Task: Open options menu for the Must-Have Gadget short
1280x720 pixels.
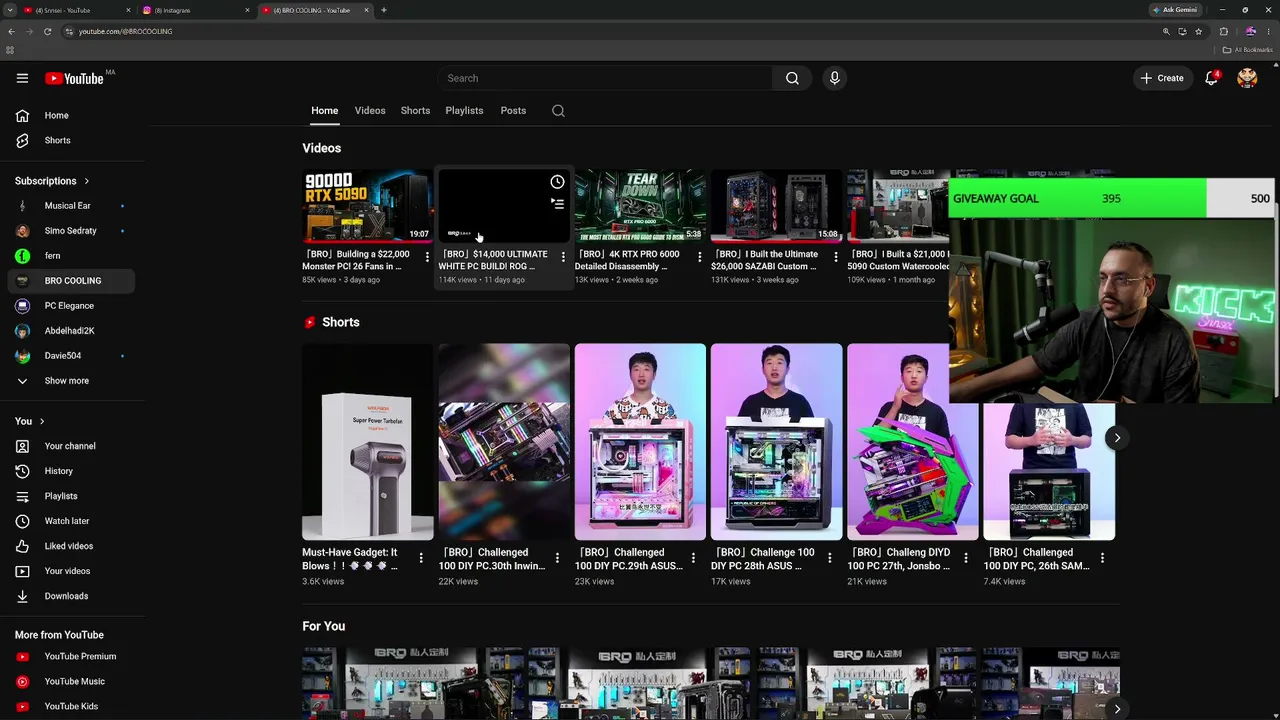Action: pyautogui.click(x=421, y=558)
